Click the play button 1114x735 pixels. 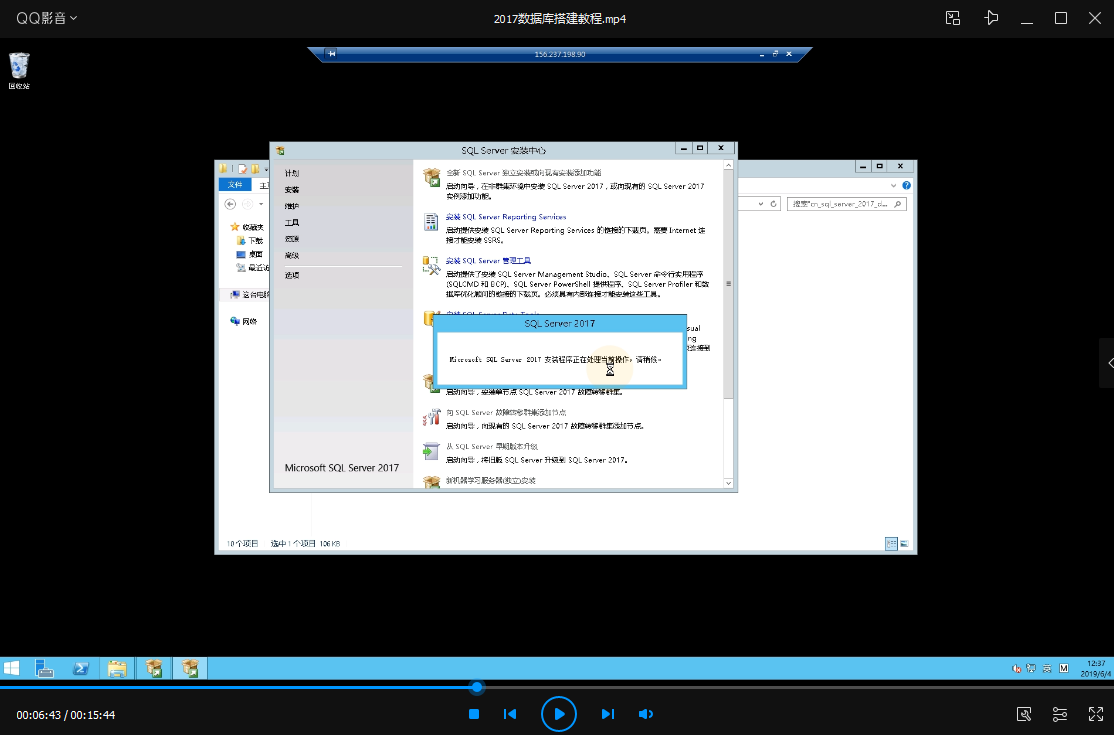click(x=558, y=714)
